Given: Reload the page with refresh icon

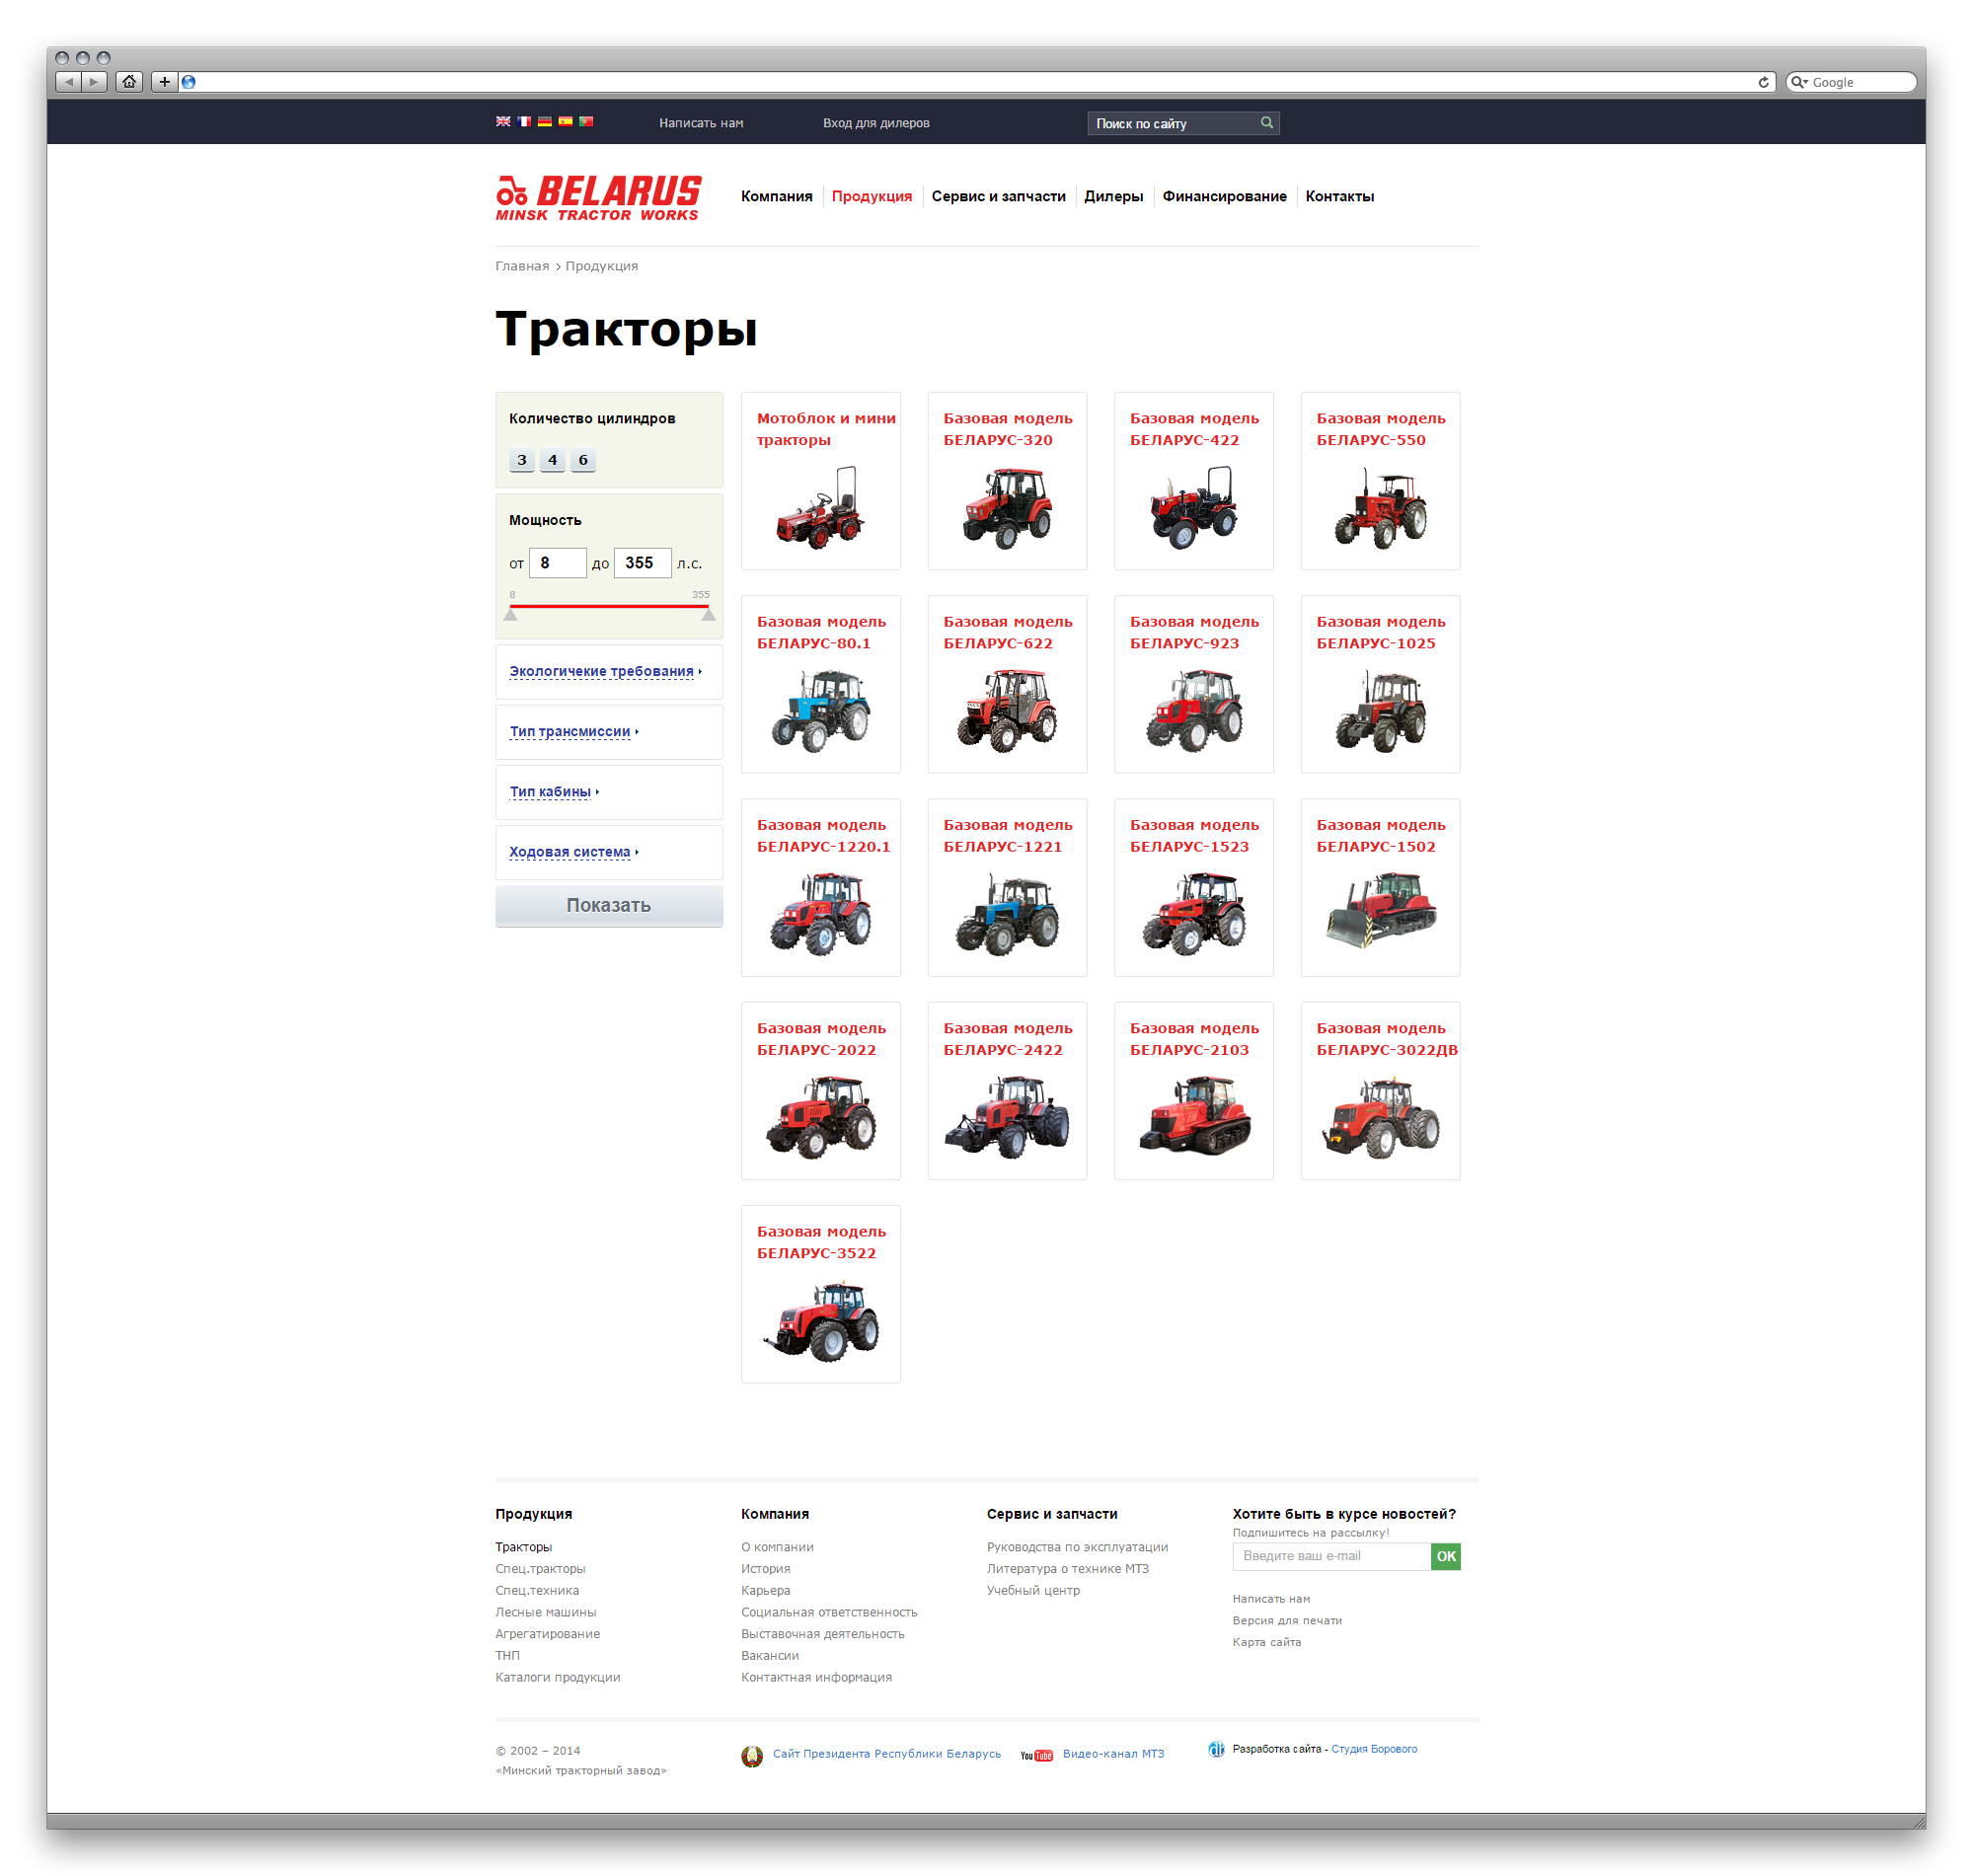Looking at the screenshot, I should click(1763, 82).
